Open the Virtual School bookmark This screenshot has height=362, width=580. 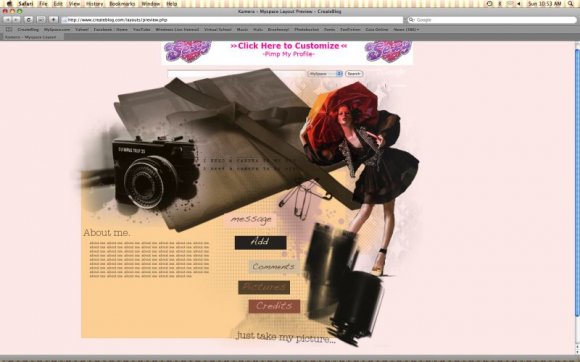pos(218,29)
